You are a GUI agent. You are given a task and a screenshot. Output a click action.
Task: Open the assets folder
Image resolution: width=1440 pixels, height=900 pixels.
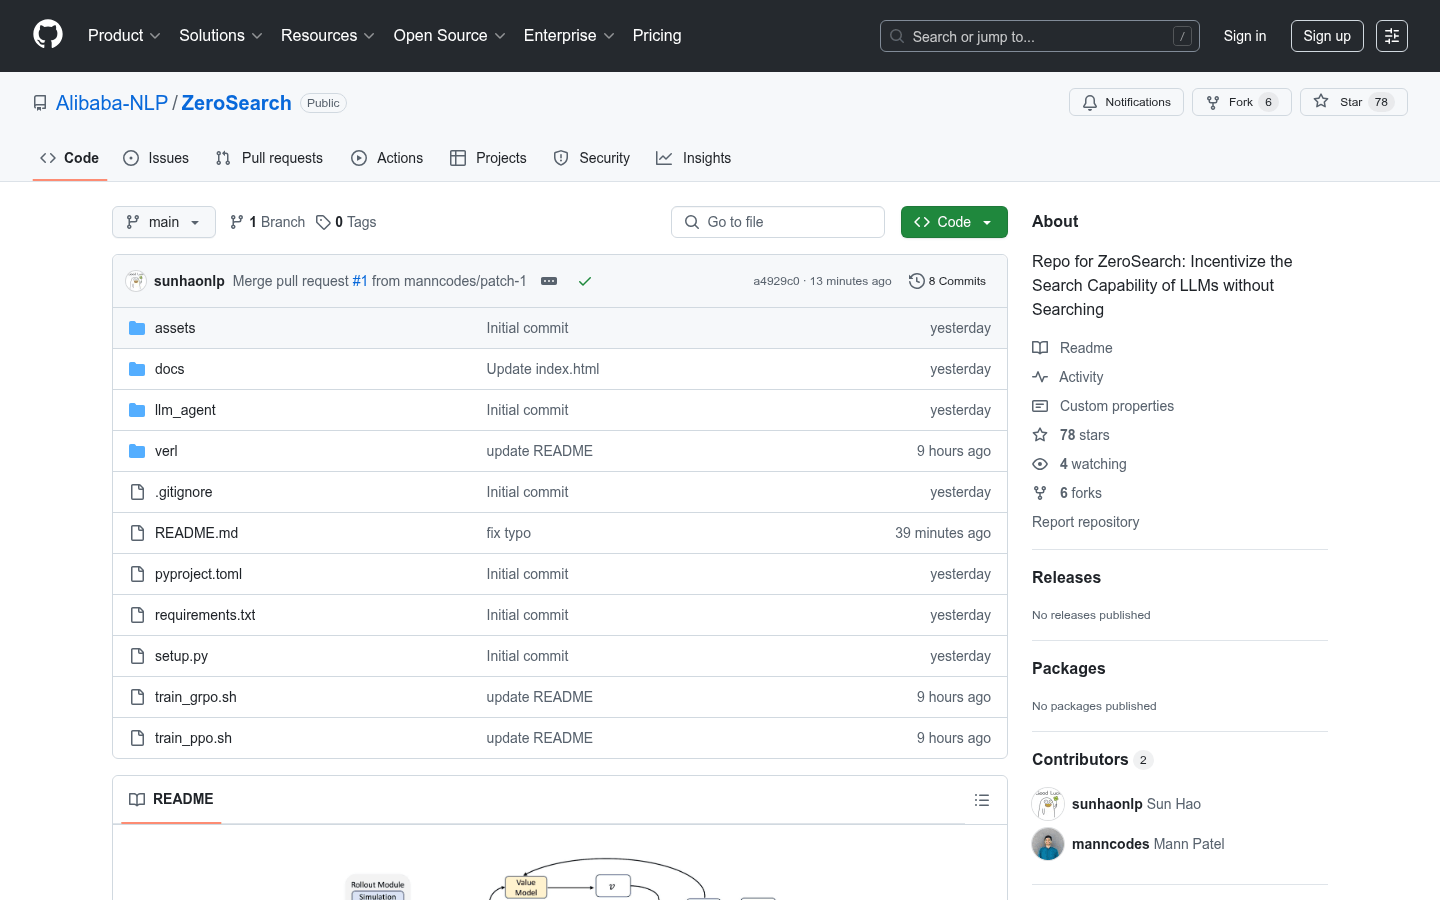tap(175, 328)
